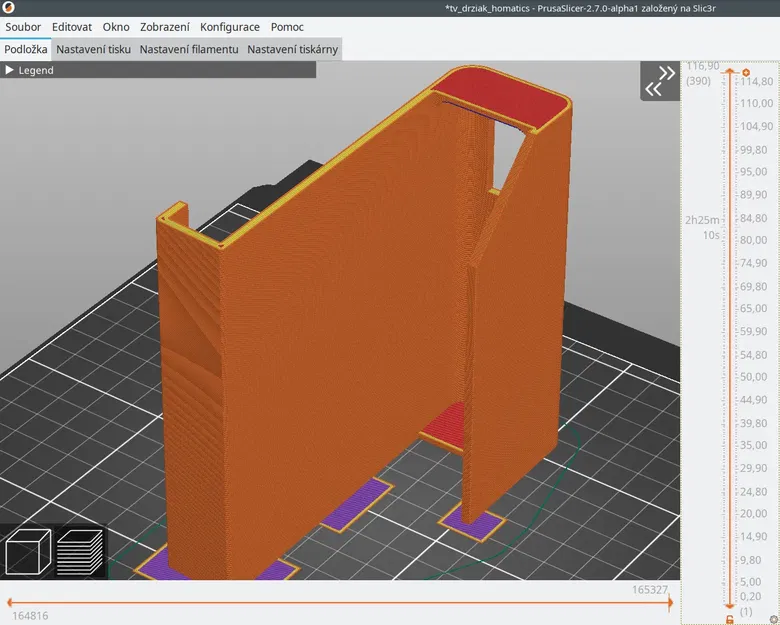This screenshot has width=780, height=625.
Task: Switch to Nastavení tiskárny tab
Action: coord(292,49)
